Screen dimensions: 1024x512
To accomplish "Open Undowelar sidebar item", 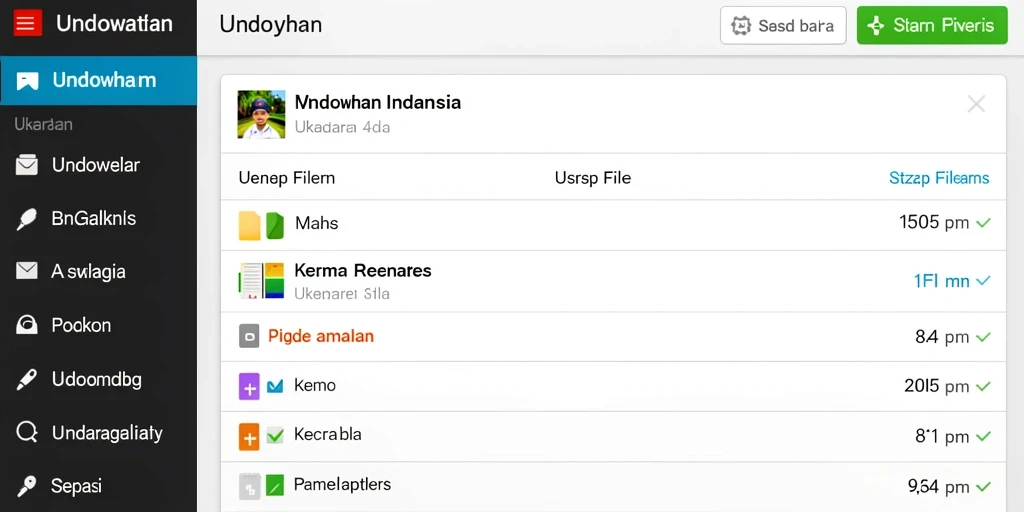I will point(98,165).
